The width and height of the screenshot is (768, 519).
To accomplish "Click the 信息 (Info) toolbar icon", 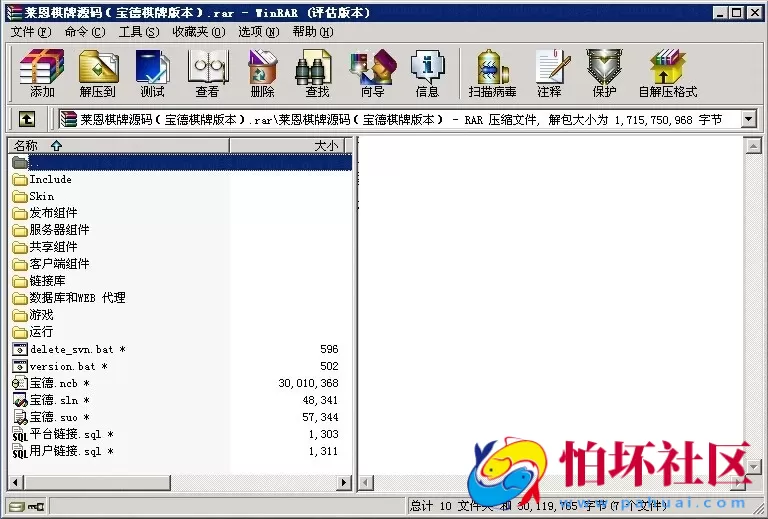I will pyautogui.click(x=427, y=73).
